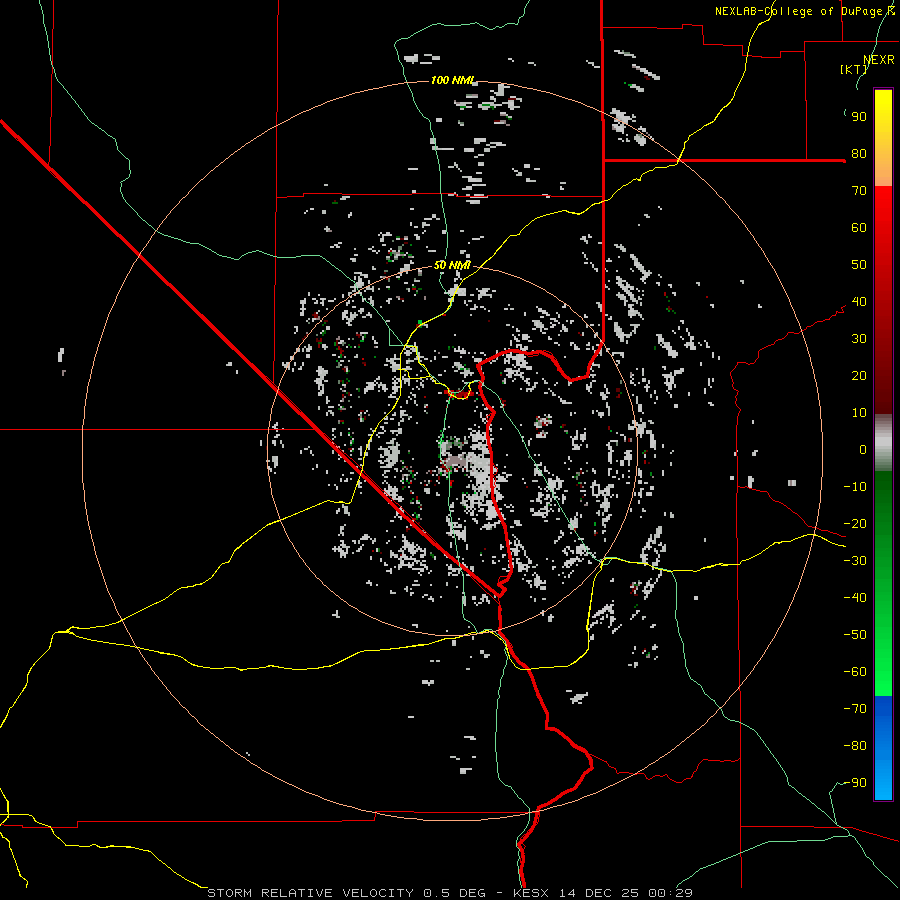Click the gray zero-velocity segment of scale
Image resolution: width=900 pixels, height=900 pixels.
[x=883, y=442]
